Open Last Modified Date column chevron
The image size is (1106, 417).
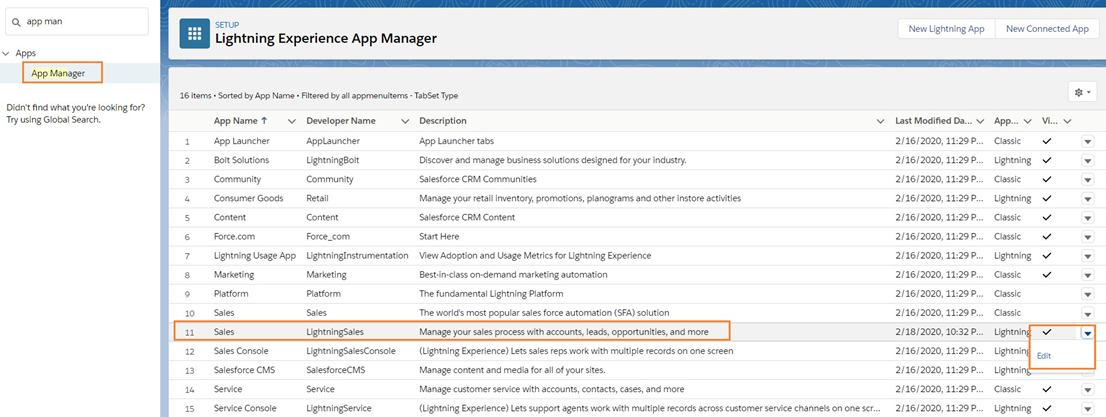point(981,121)
